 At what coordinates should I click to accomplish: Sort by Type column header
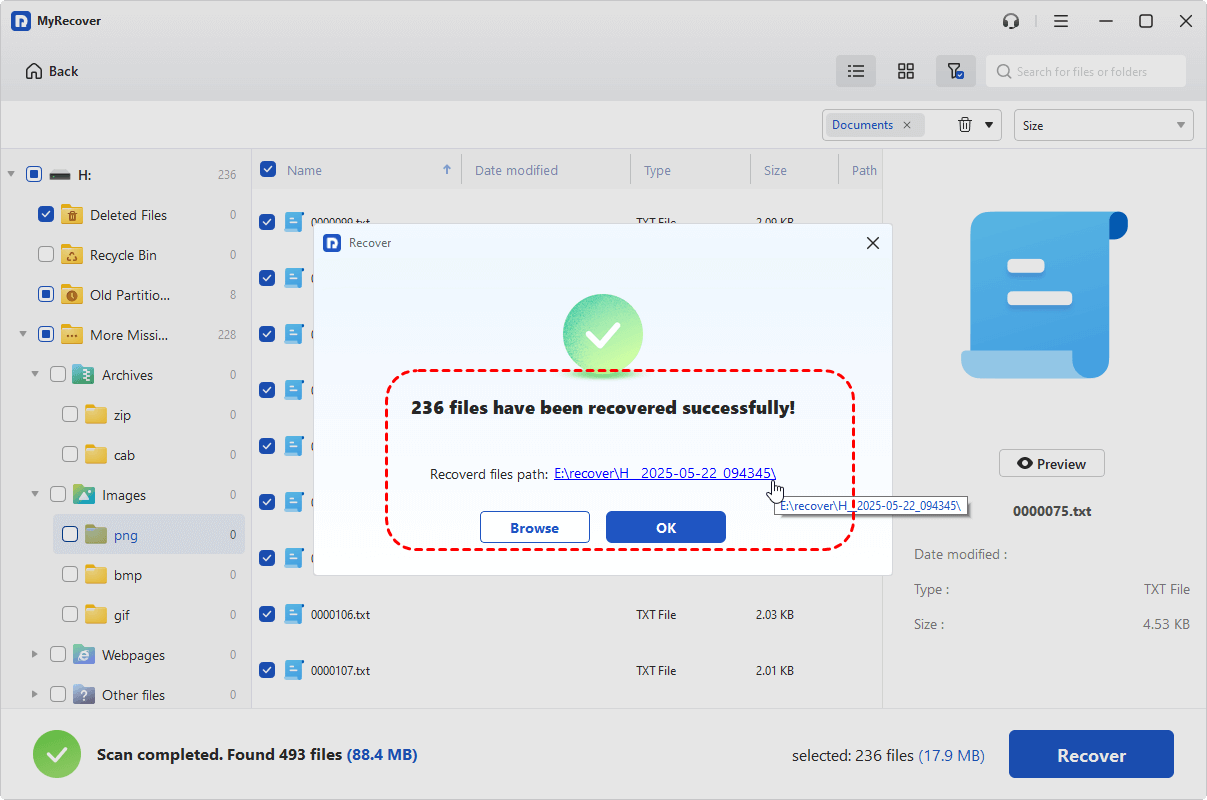657,170
